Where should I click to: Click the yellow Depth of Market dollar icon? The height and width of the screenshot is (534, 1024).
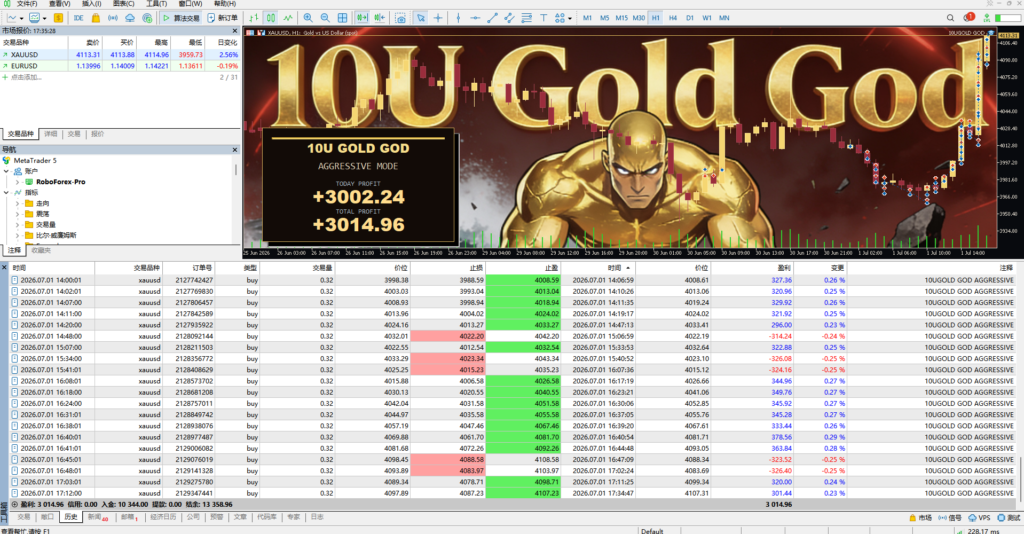[58, 18]
